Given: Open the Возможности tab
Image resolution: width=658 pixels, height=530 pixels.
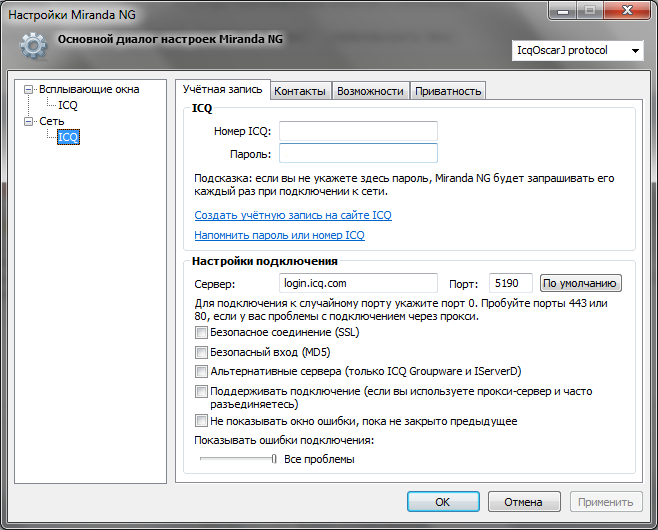Looking at the screenshot, I should coord(370,91).
